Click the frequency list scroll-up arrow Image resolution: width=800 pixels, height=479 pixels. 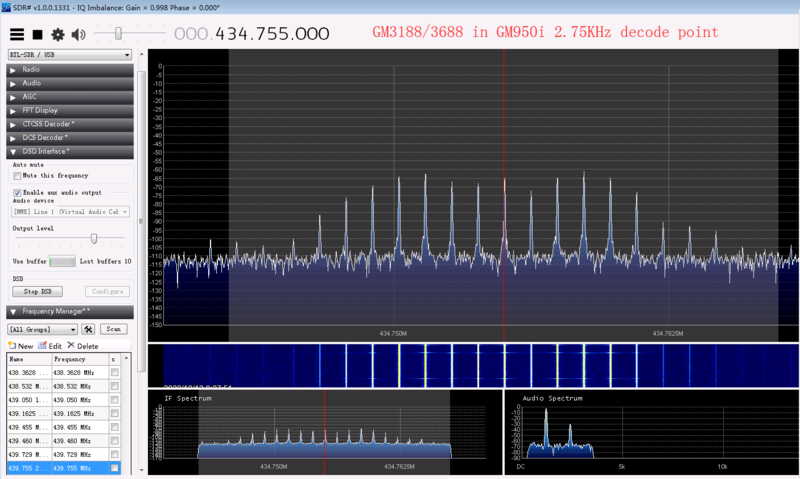pyautogui.click(x=126, y=358)
